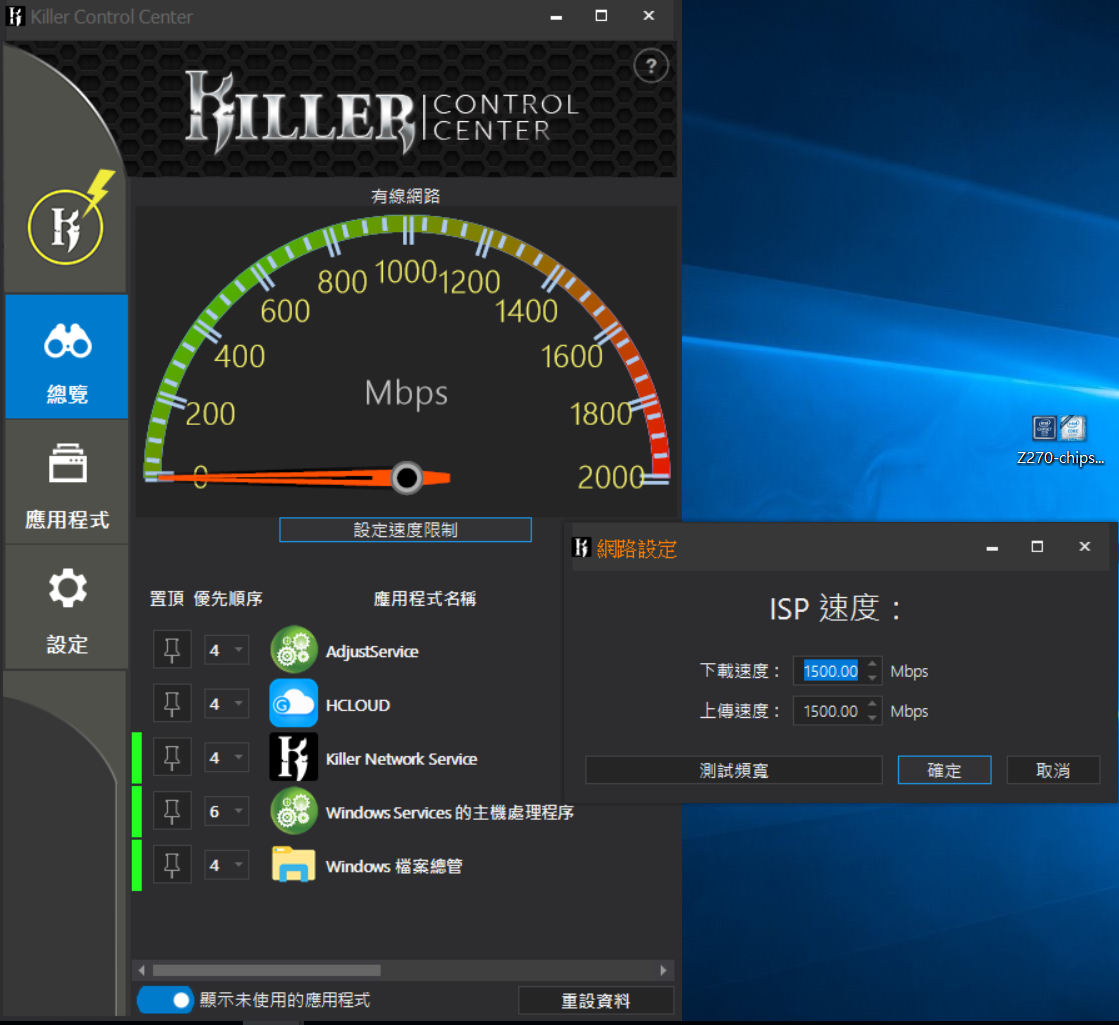Pin Windows 檔案總管 to top

tap(172, 865)
